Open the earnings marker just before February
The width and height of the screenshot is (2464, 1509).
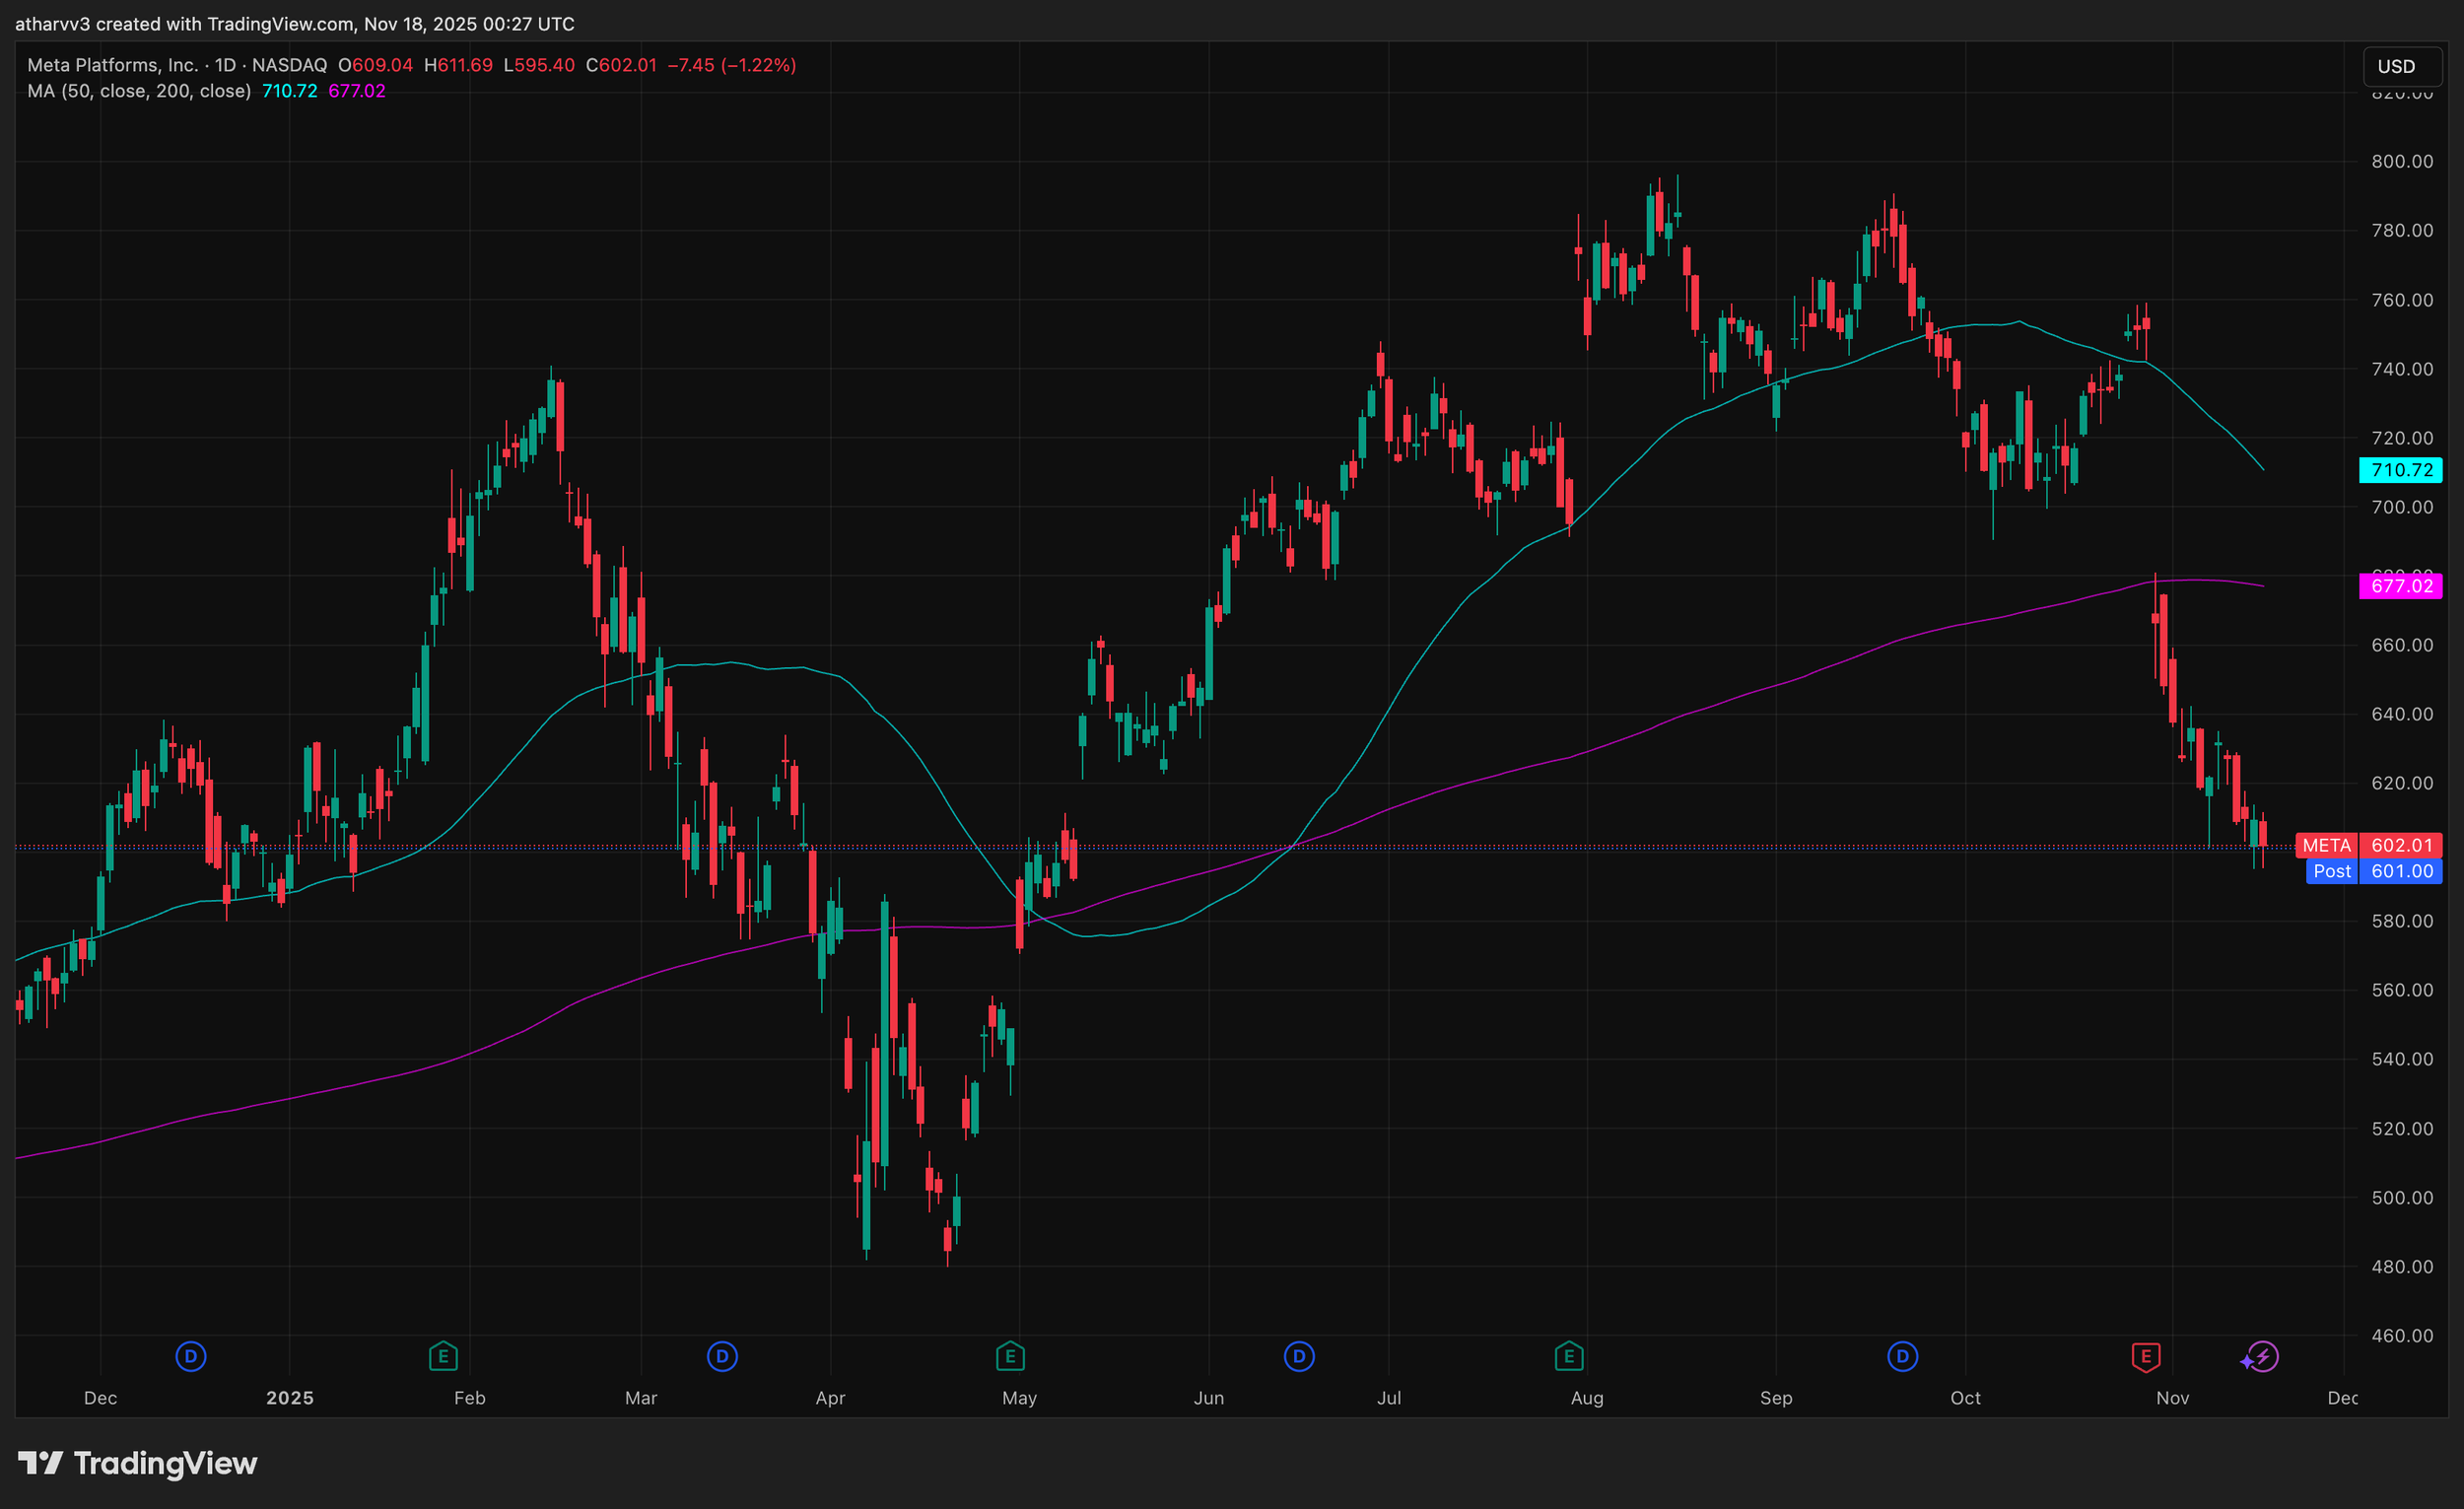click(x=443, y=1357)
